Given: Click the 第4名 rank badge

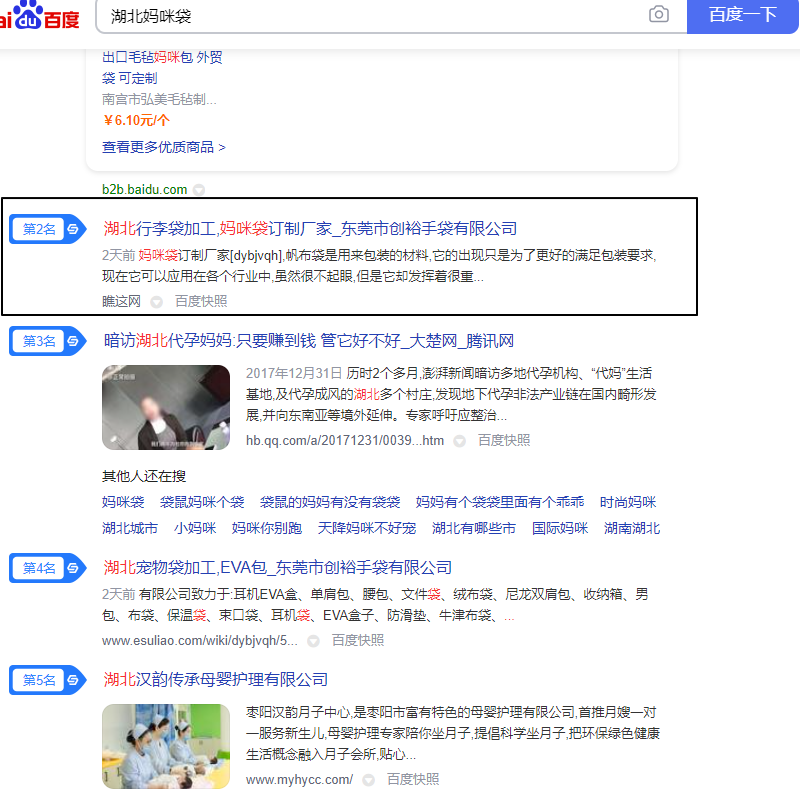Looking at the screenshot, I should pyautogui.click(x=47, y=568).
